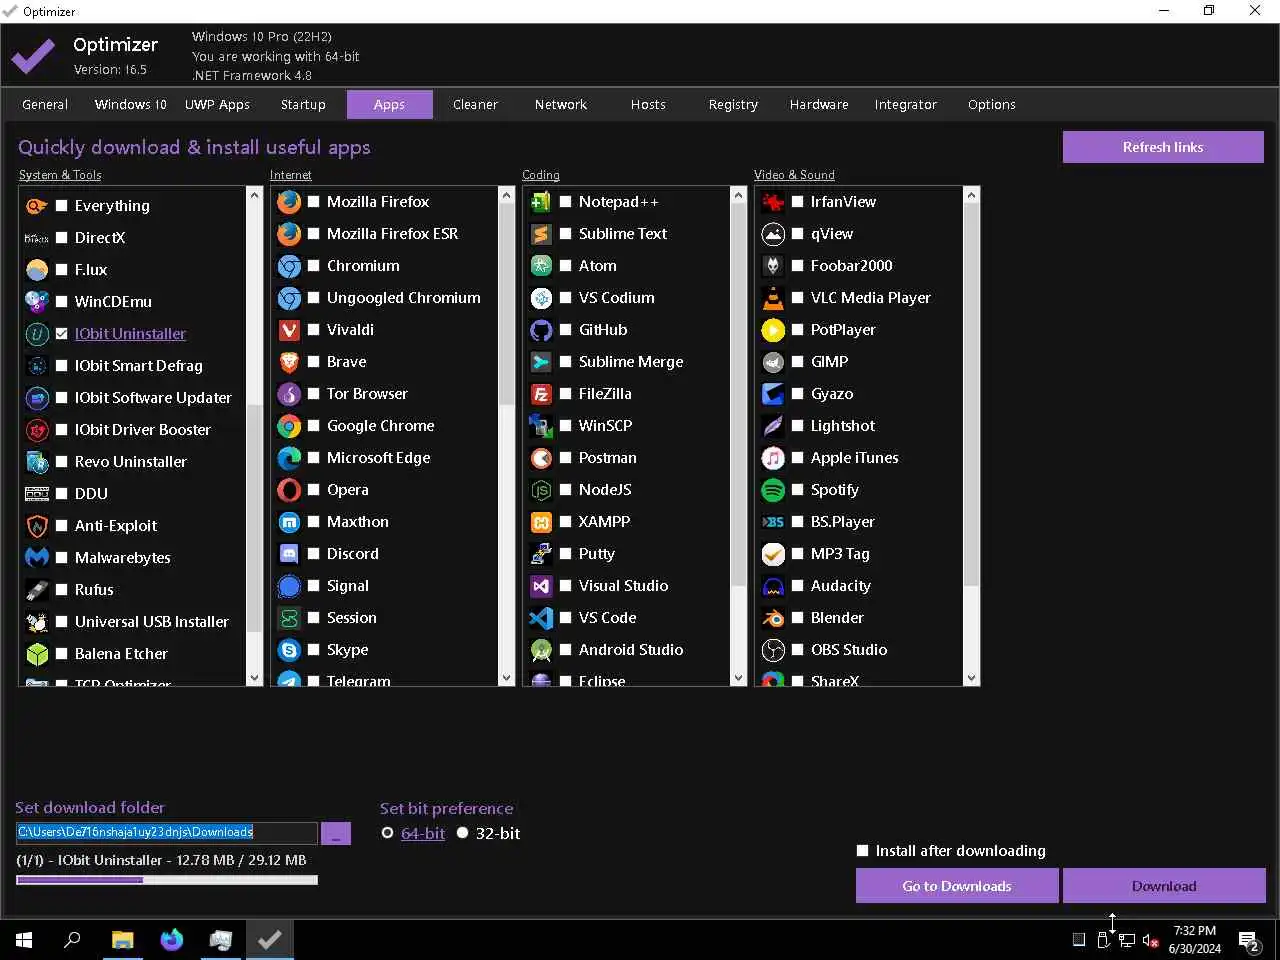Check the Visual Studio checkbox

click(x=566, y=586)
